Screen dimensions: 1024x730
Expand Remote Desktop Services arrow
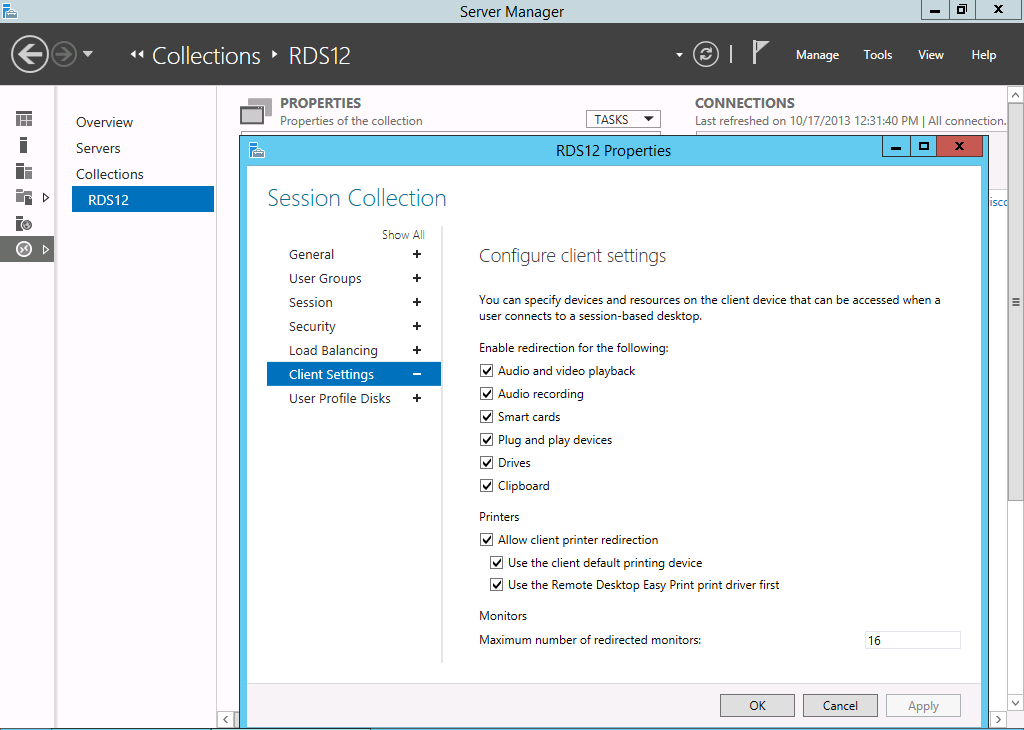coord(46,249)
